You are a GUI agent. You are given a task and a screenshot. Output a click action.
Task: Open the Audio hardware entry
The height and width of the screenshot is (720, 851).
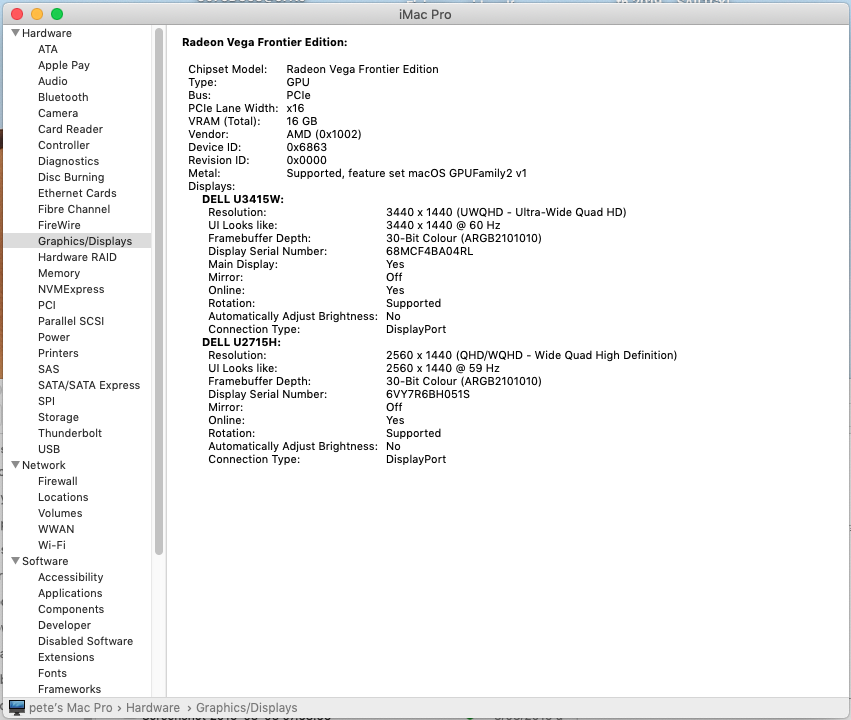[x=53, y=81]
